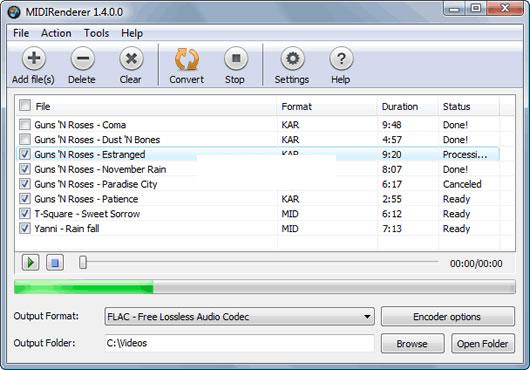Minimize the MIDIRenderer window

click(x=454, y=8)
